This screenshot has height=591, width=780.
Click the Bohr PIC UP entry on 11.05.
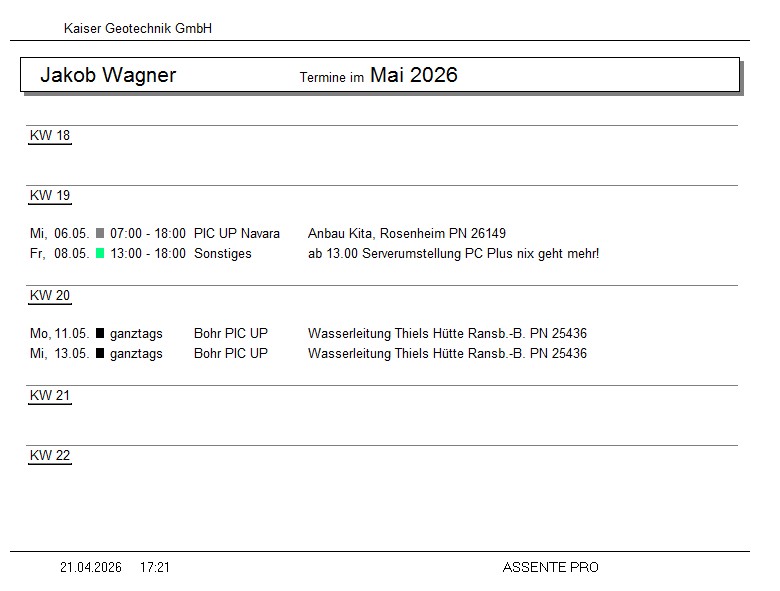coord(231,334)
